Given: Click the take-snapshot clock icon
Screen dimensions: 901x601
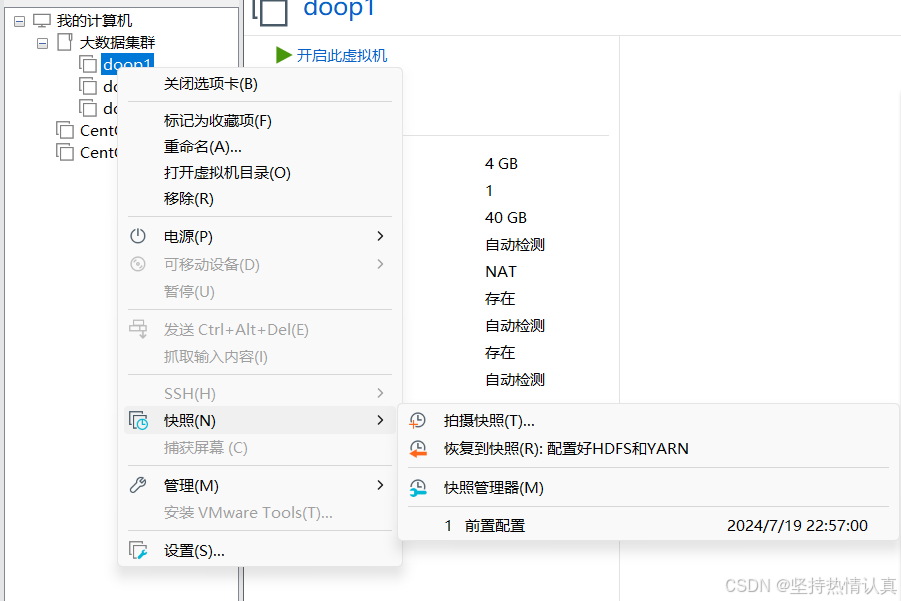Looking at the screenshot, I should click(418, 421).
